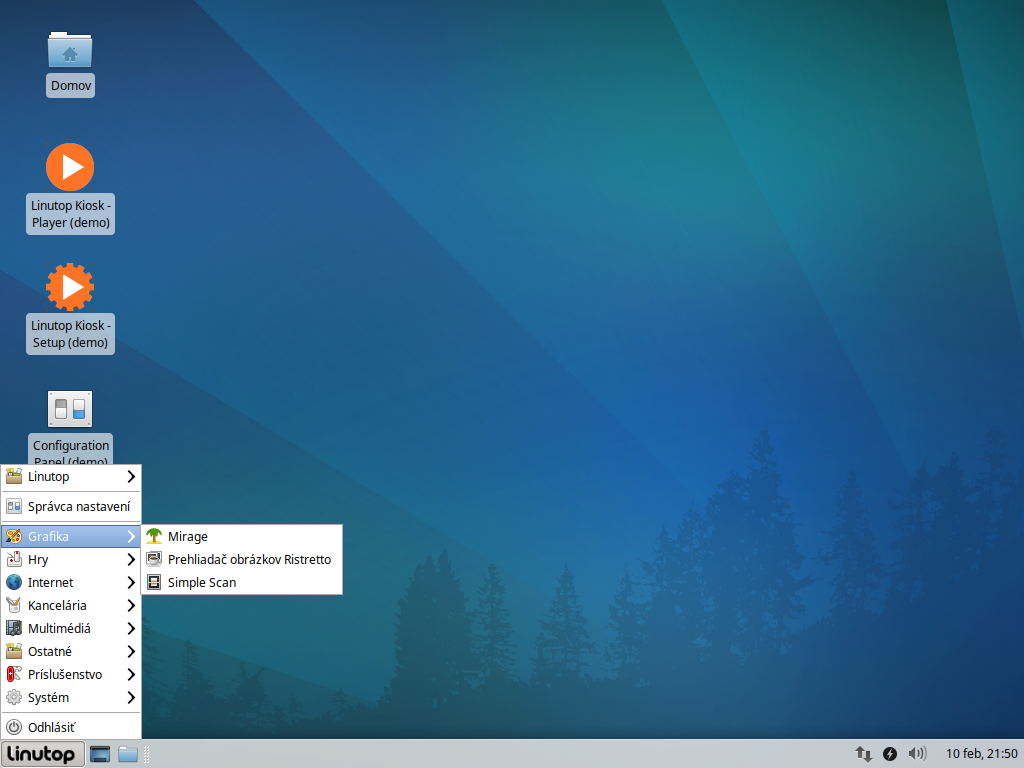Click the date and time clock

[x=981, y=754]
